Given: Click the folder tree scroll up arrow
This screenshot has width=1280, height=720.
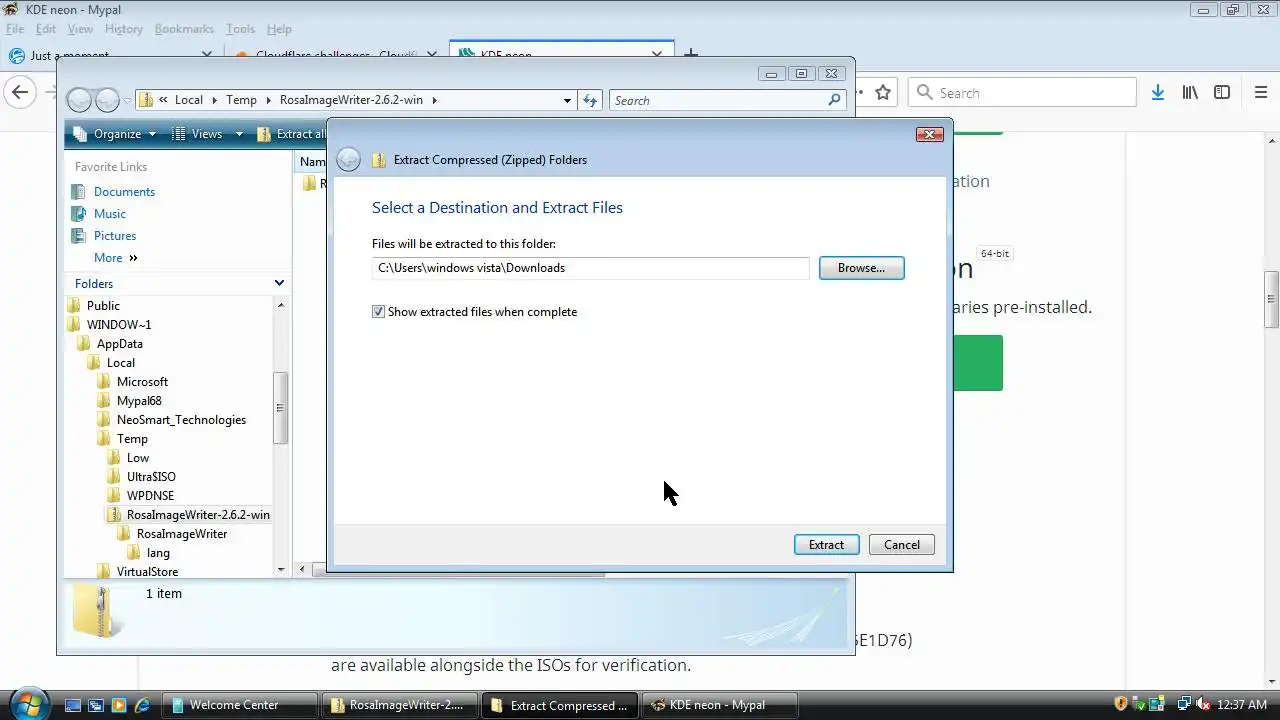Looking at the screenshot, I should [x=280, y=305].
